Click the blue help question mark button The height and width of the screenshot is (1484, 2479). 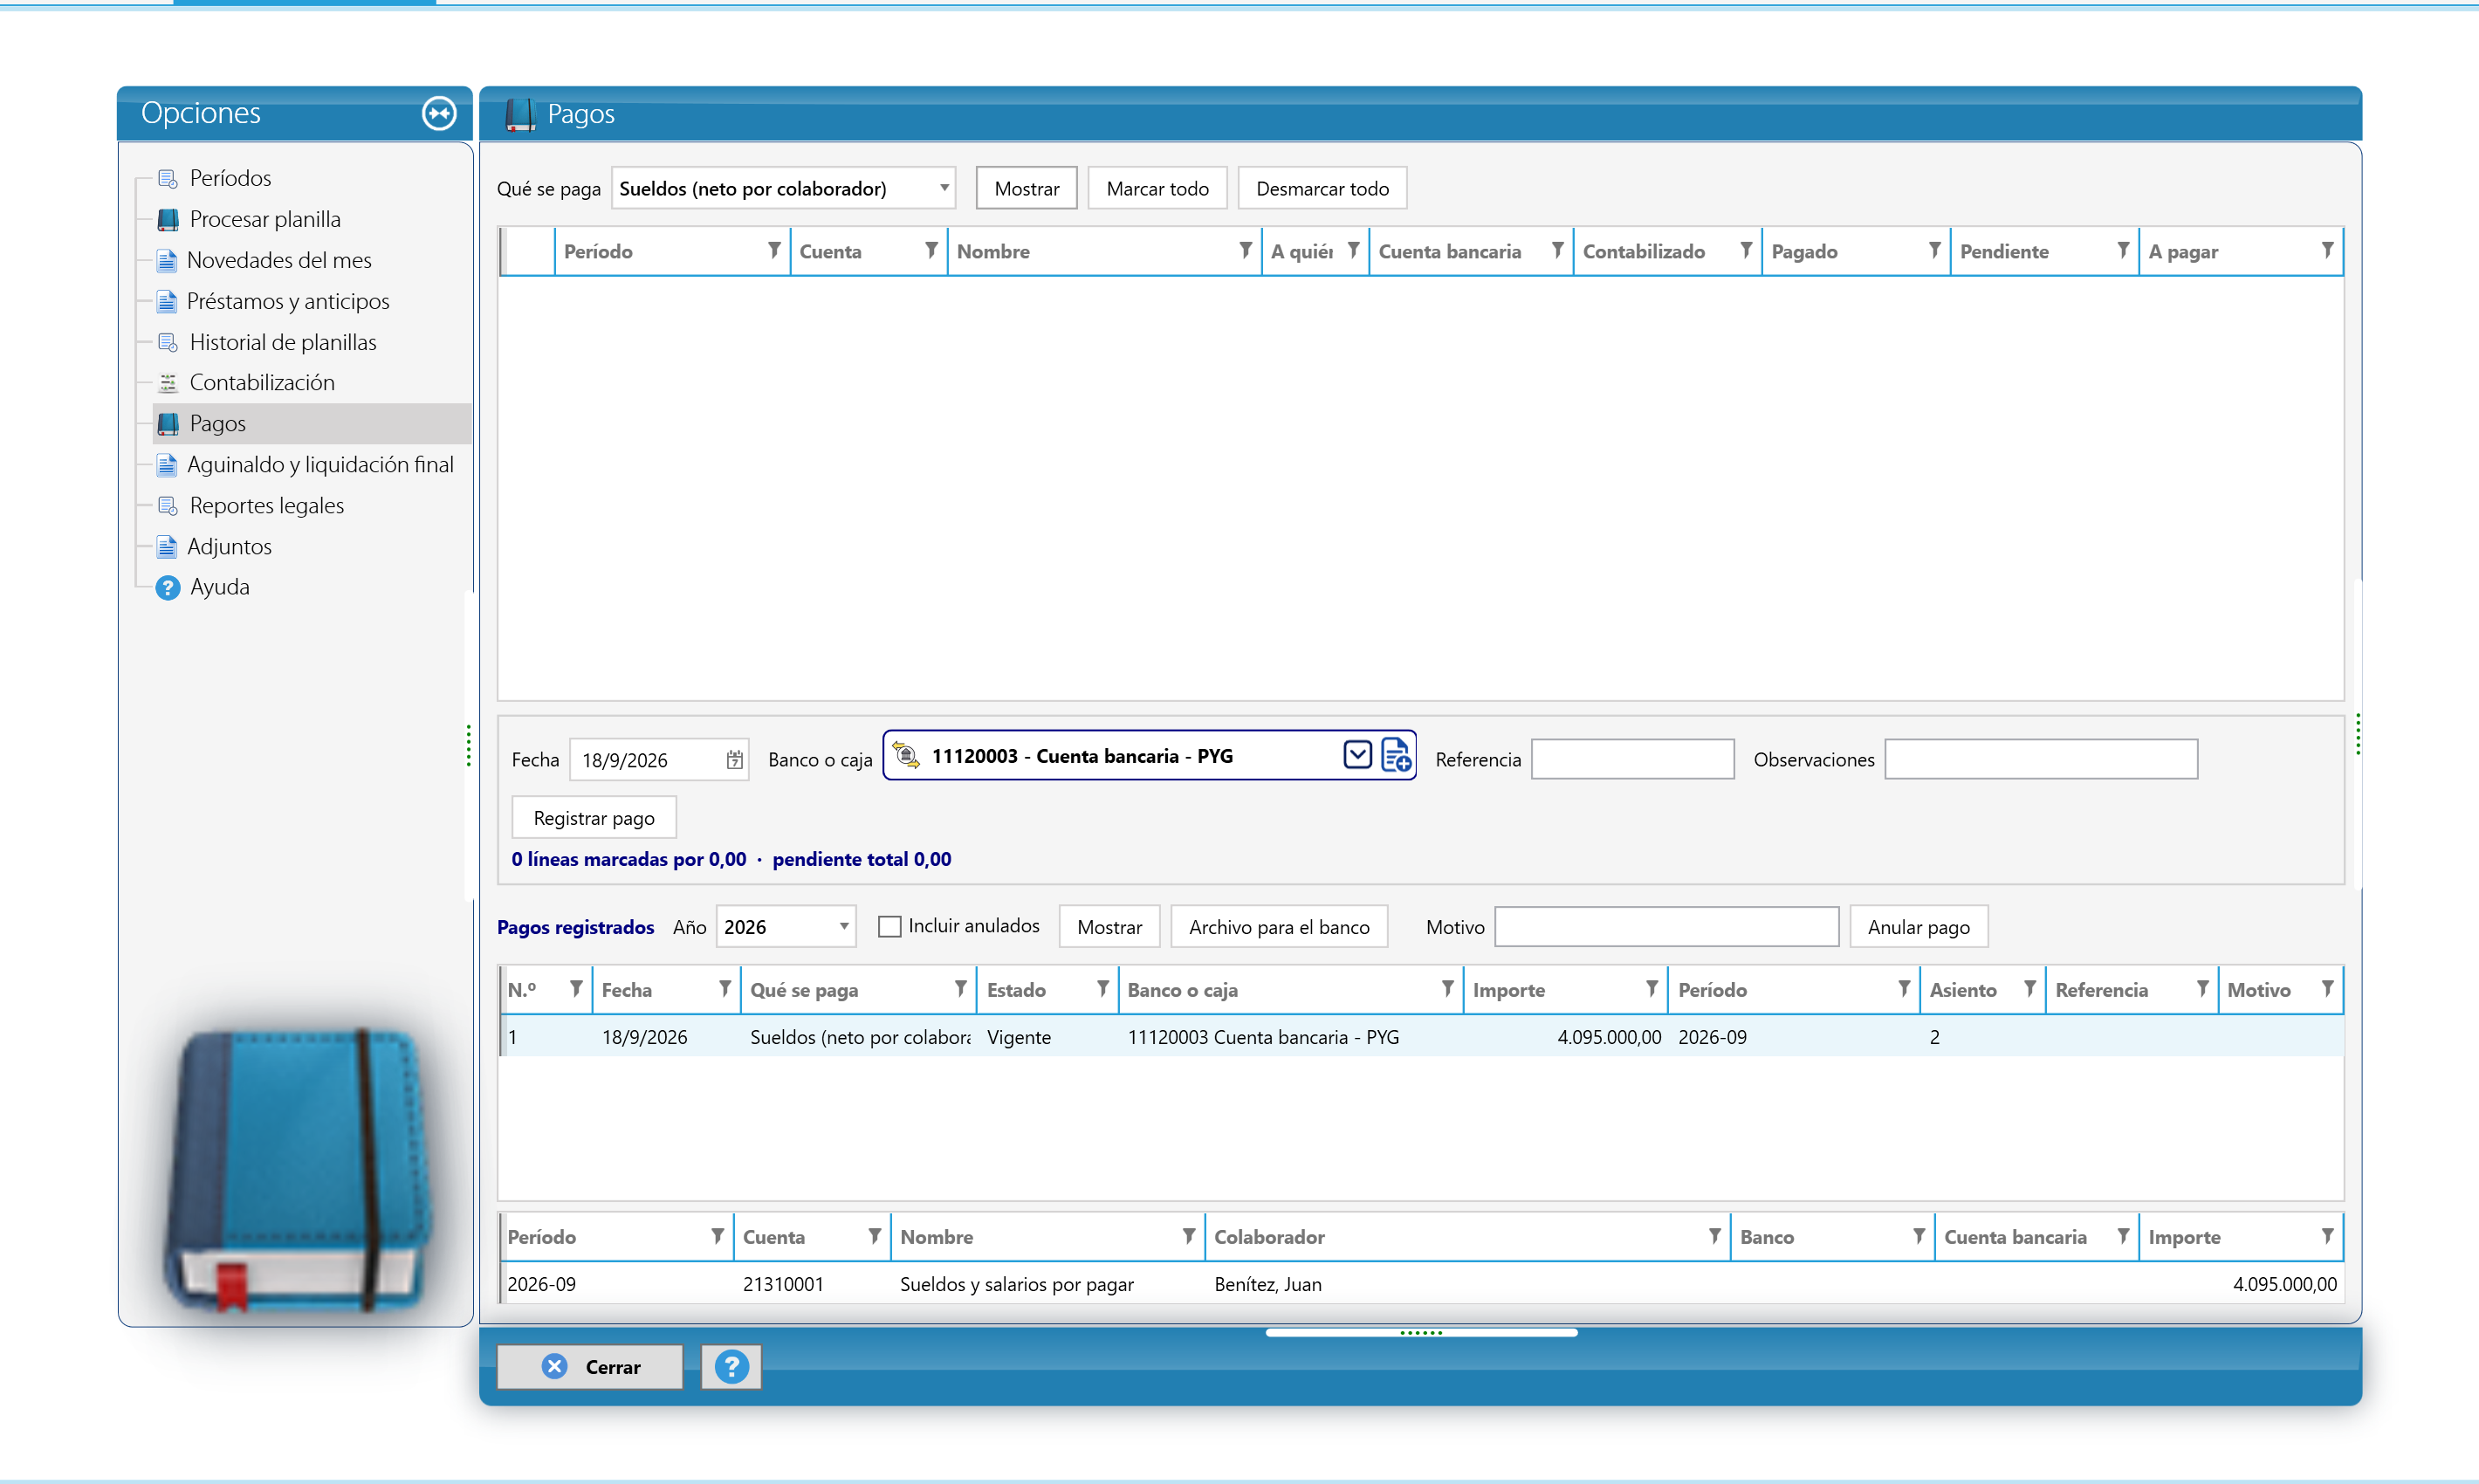click(x=731, y=1366)
